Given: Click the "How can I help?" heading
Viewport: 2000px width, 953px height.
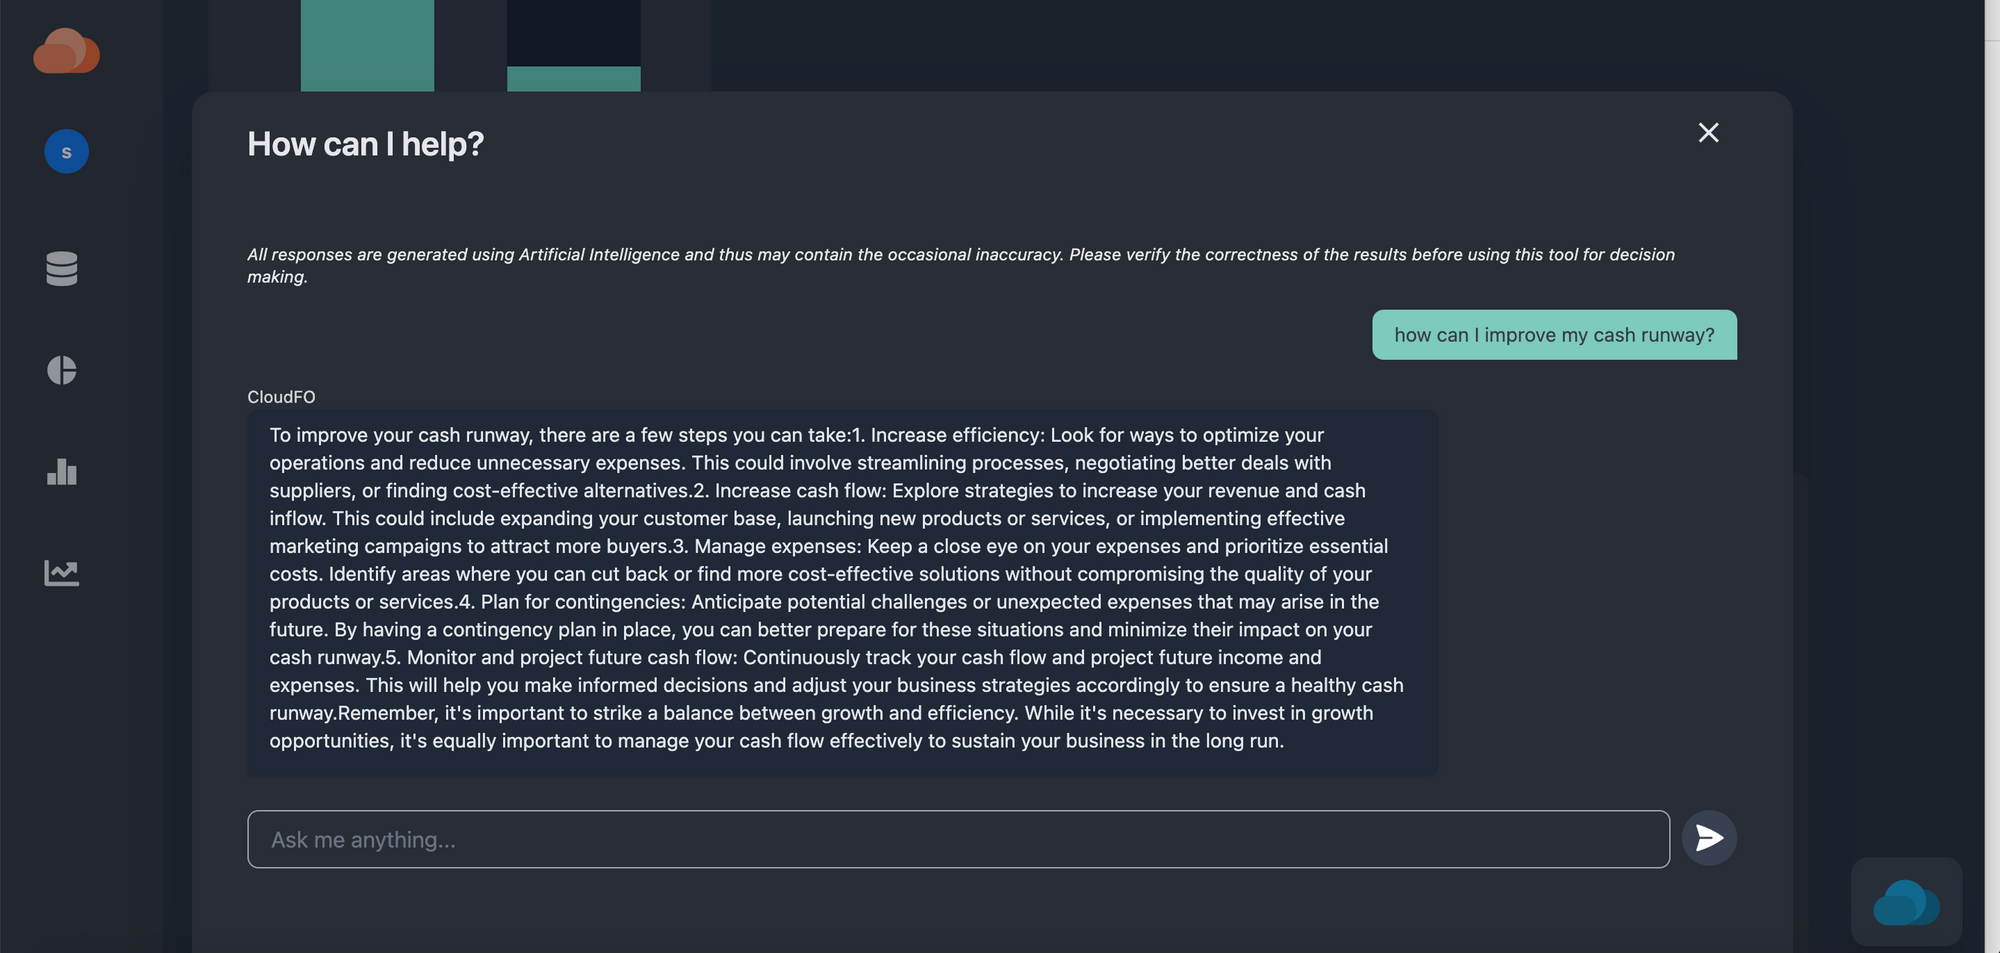Looking at the screenshot, I should click(x=365, y=143).
